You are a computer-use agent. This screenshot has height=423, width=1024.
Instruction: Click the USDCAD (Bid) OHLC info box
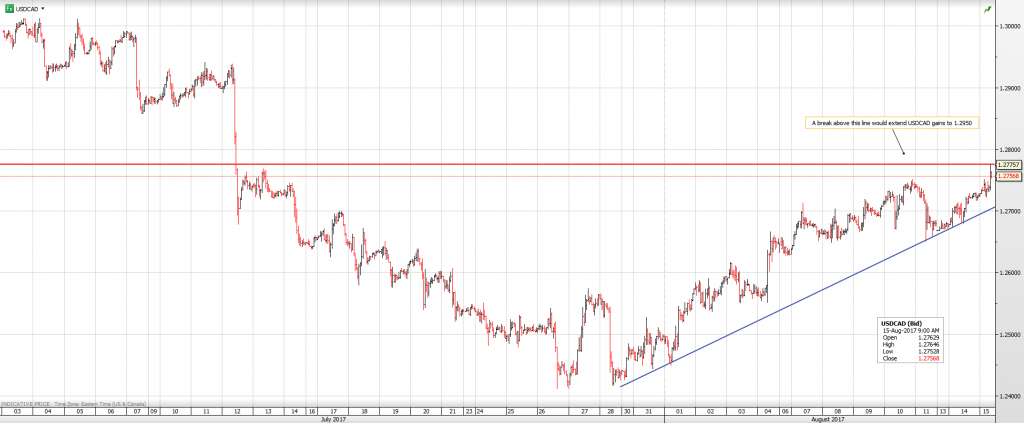912,340
